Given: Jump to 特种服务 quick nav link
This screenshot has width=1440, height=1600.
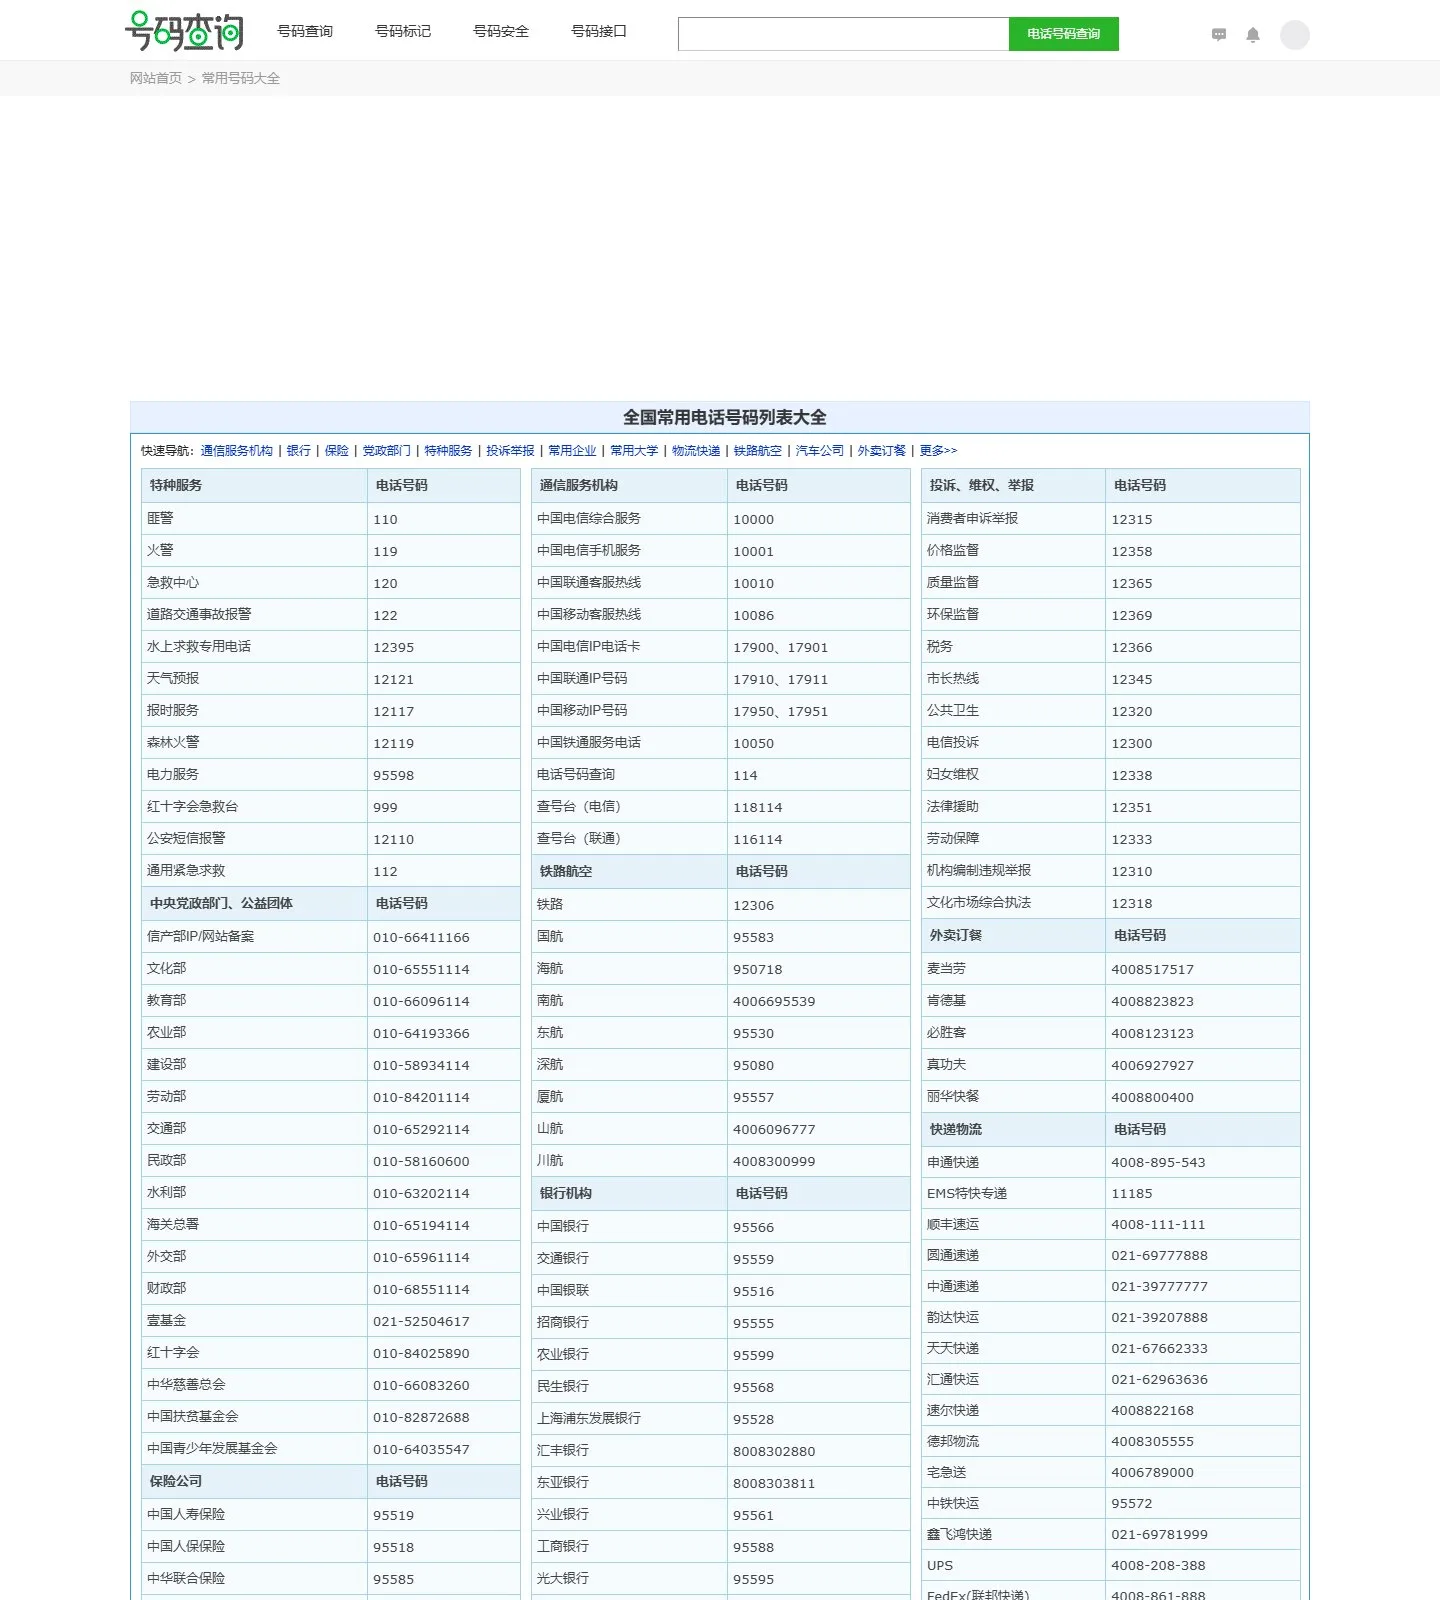Looking at the screenshot, I should pyautogui.click(x=448, y=451).
